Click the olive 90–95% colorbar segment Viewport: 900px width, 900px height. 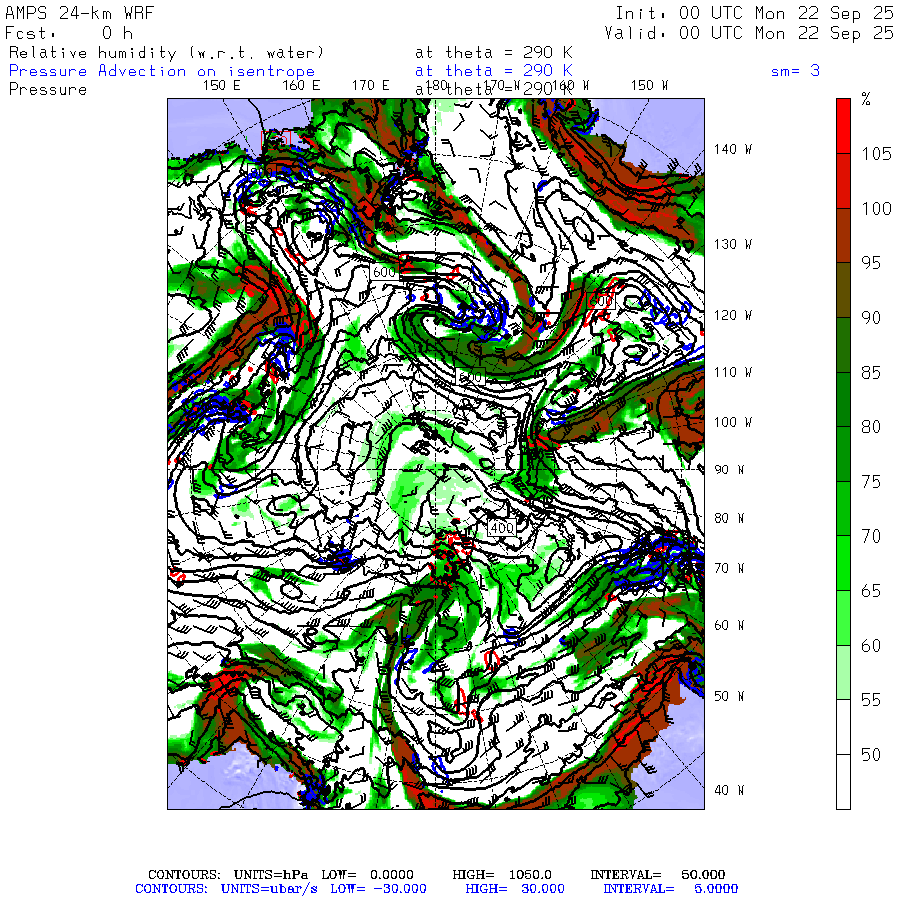(844, 290)
